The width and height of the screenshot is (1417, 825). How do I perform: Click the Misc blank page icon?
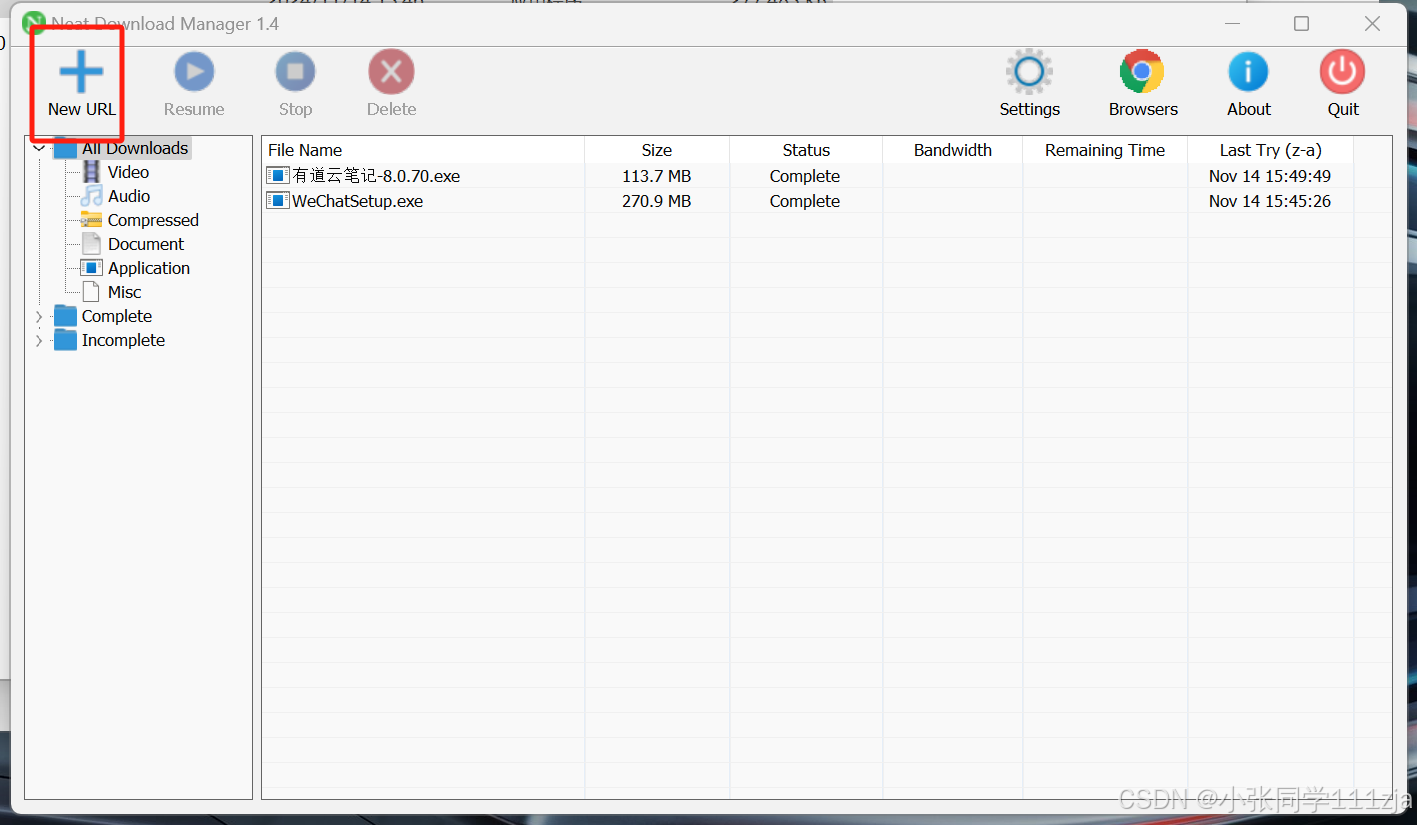[91, 292]
